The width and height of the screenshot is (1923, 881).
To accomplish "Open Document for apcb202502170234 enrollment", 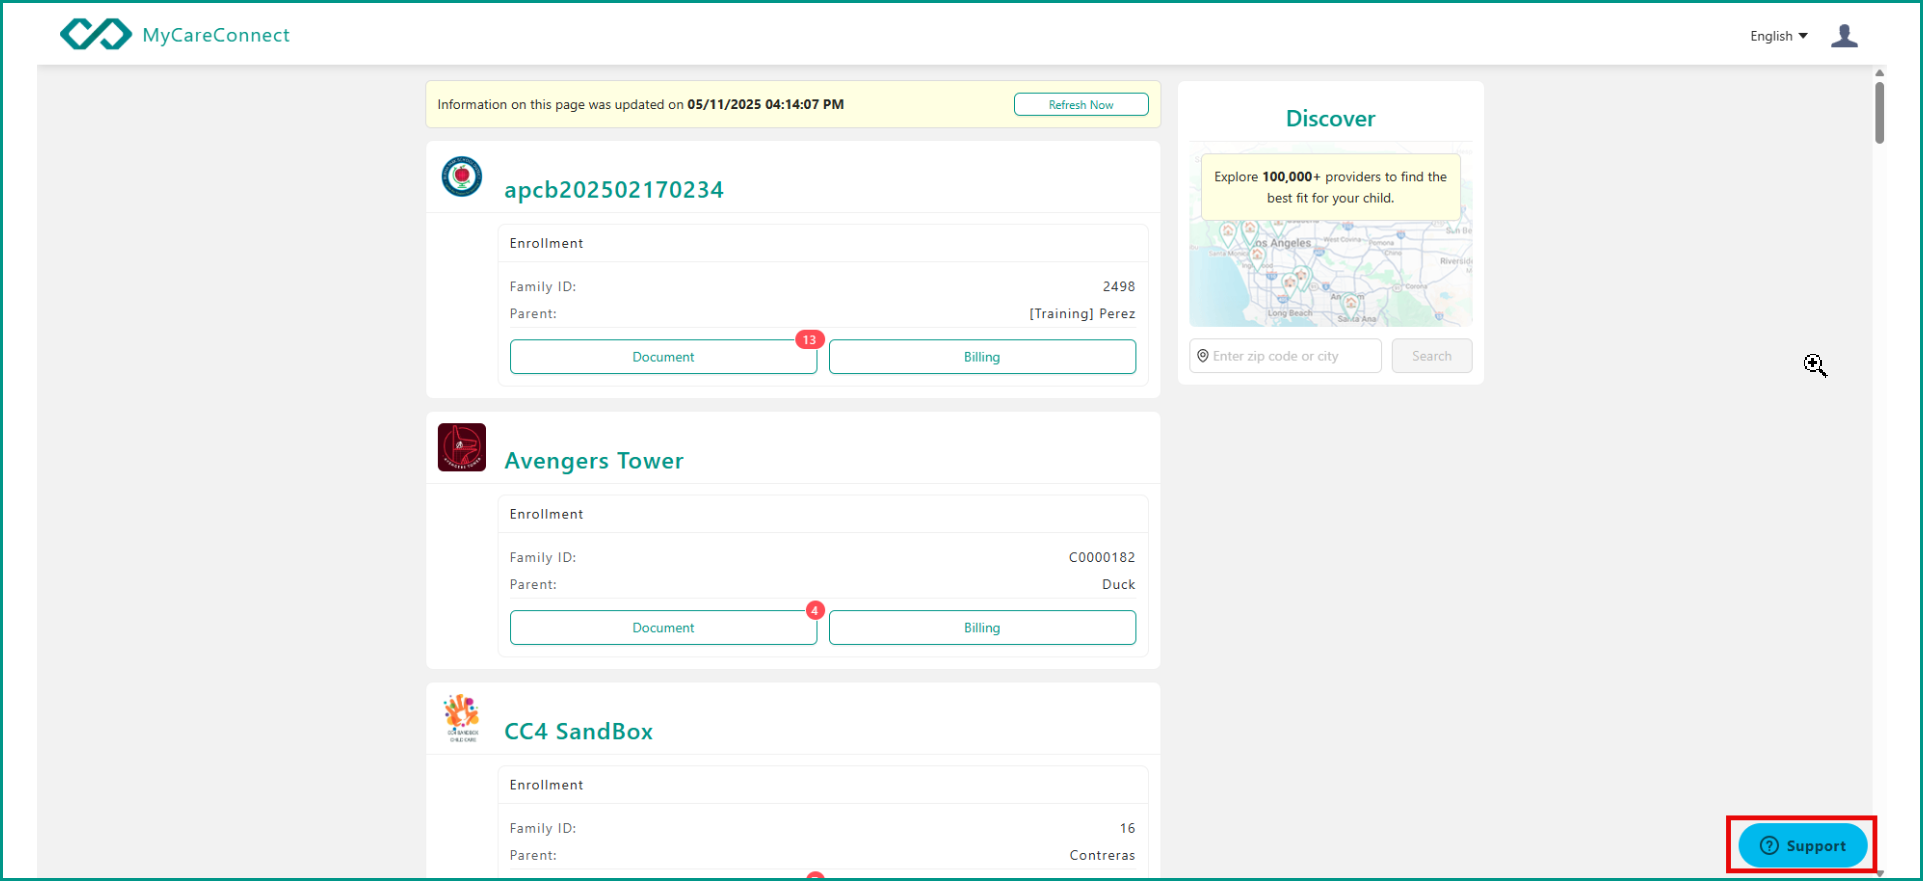I will 663,357.
